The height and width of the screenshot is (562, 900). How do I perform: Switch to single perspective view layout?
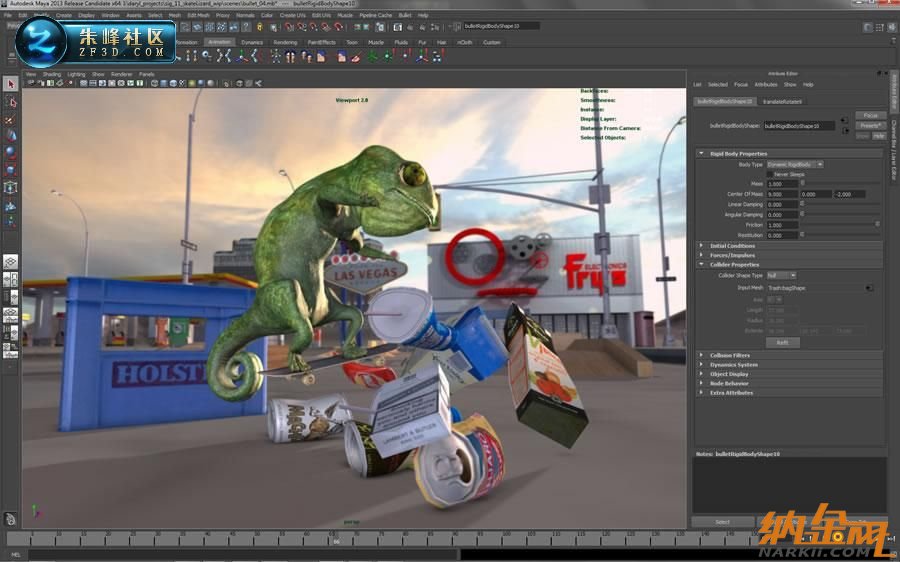[x=10, y=262]
